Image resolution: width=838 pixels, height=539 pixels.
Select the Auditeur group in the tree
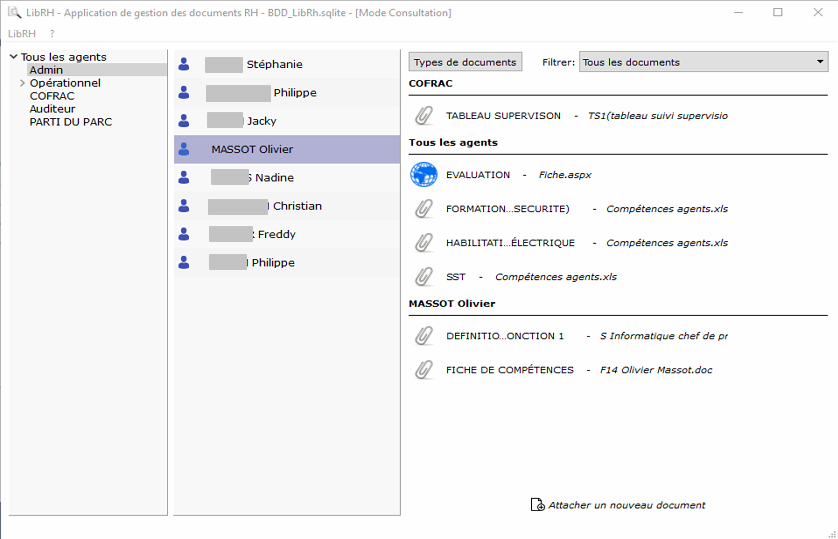(52, 109)
